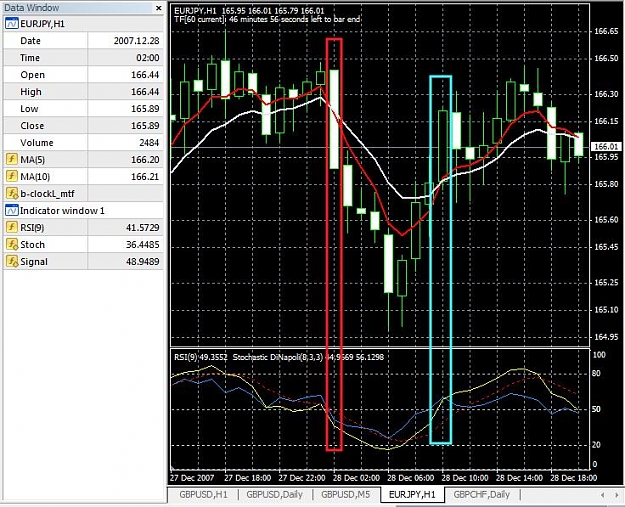Click the MA(5) indicator icon
This screenshot has width=625, height=507.
tap(12, 159)
